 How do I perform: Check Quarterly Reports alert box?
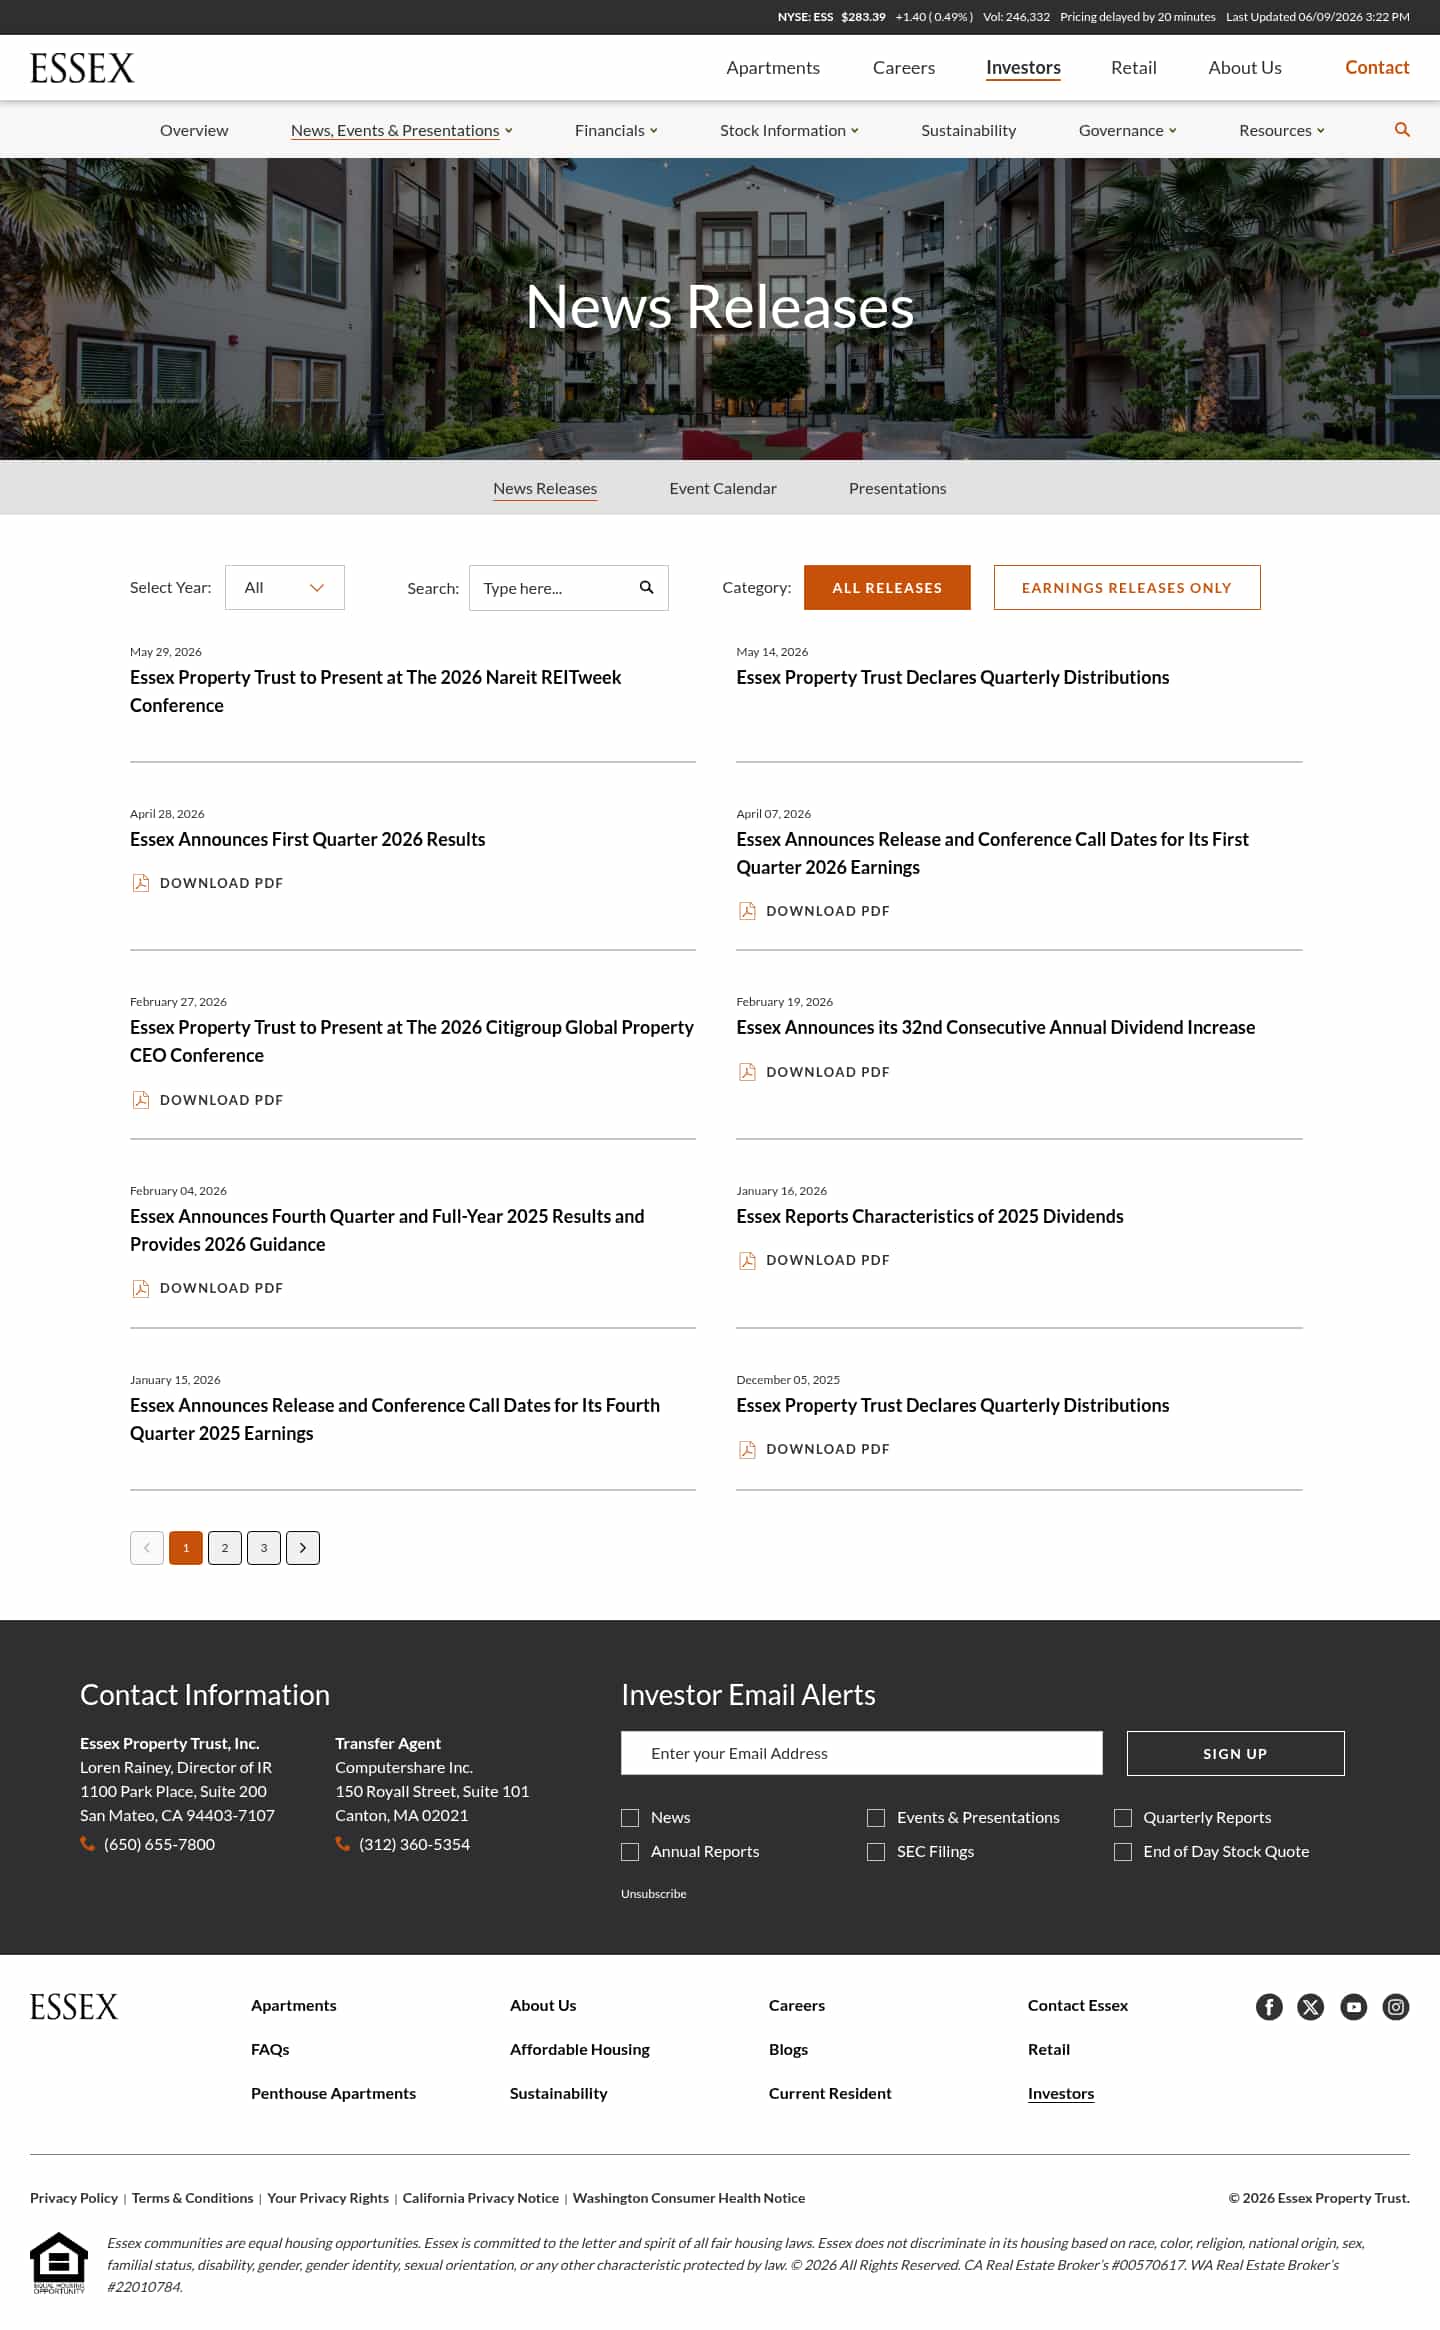point(1123,1818)
